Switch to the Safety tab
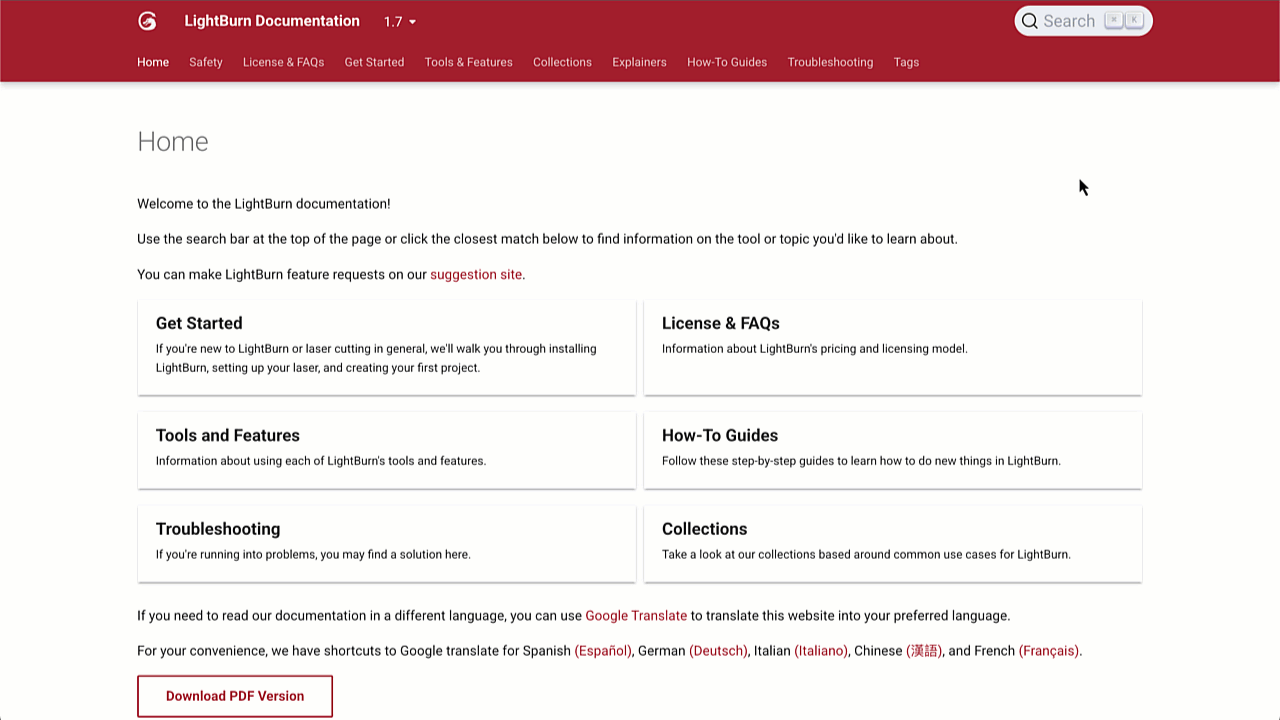 click(x=206, y=62)
